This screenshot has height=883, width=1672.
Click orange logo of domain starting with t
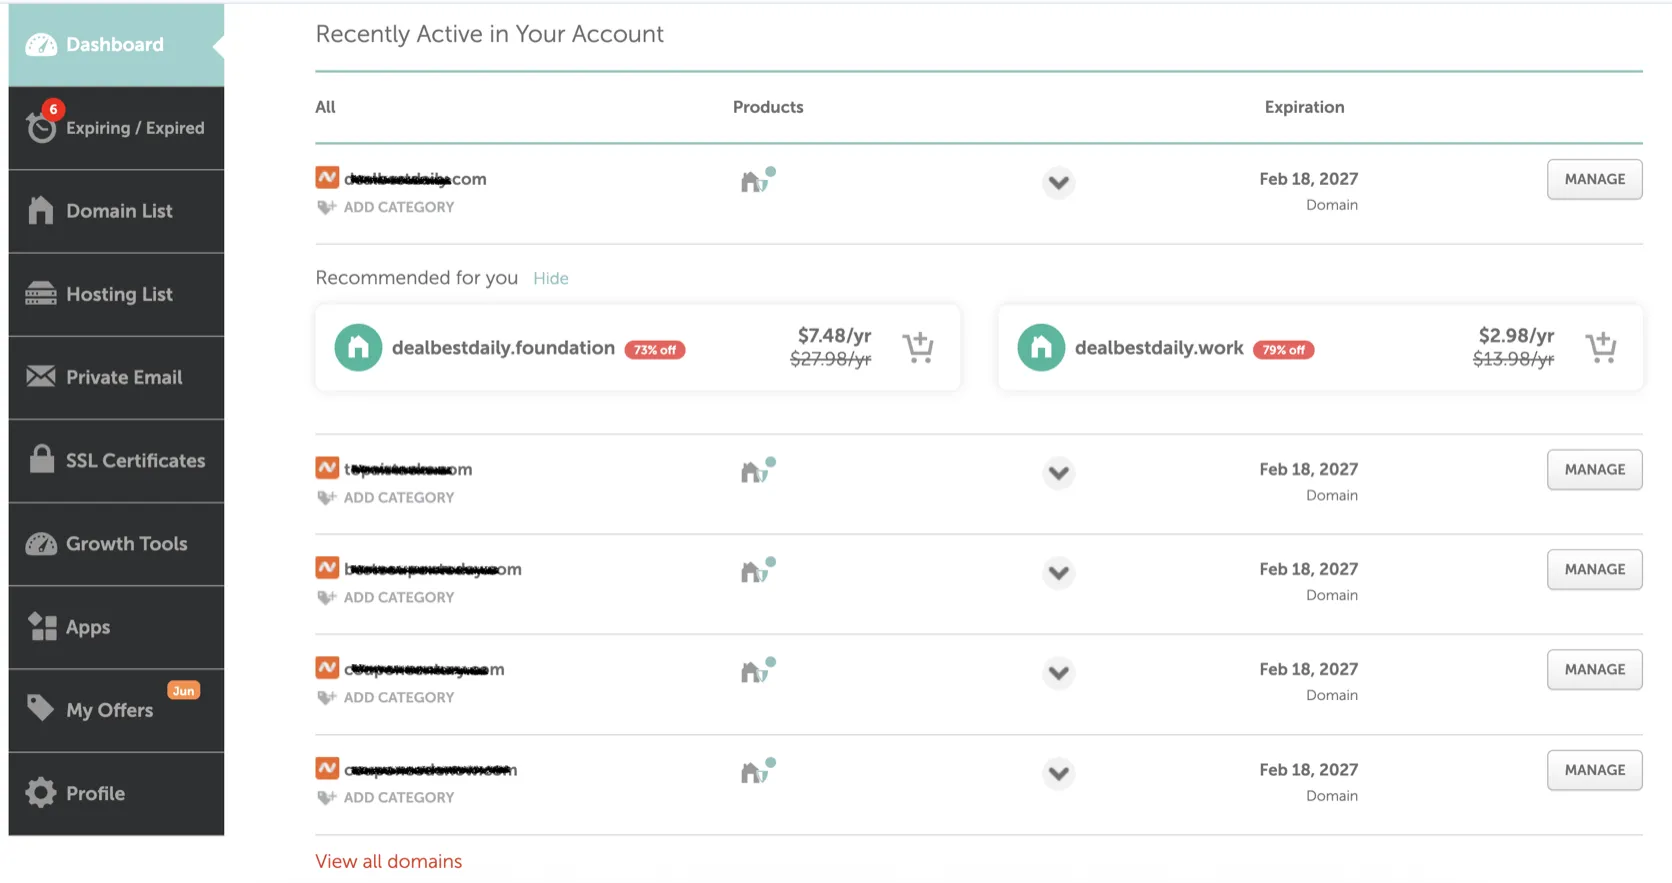click(327, 468)
